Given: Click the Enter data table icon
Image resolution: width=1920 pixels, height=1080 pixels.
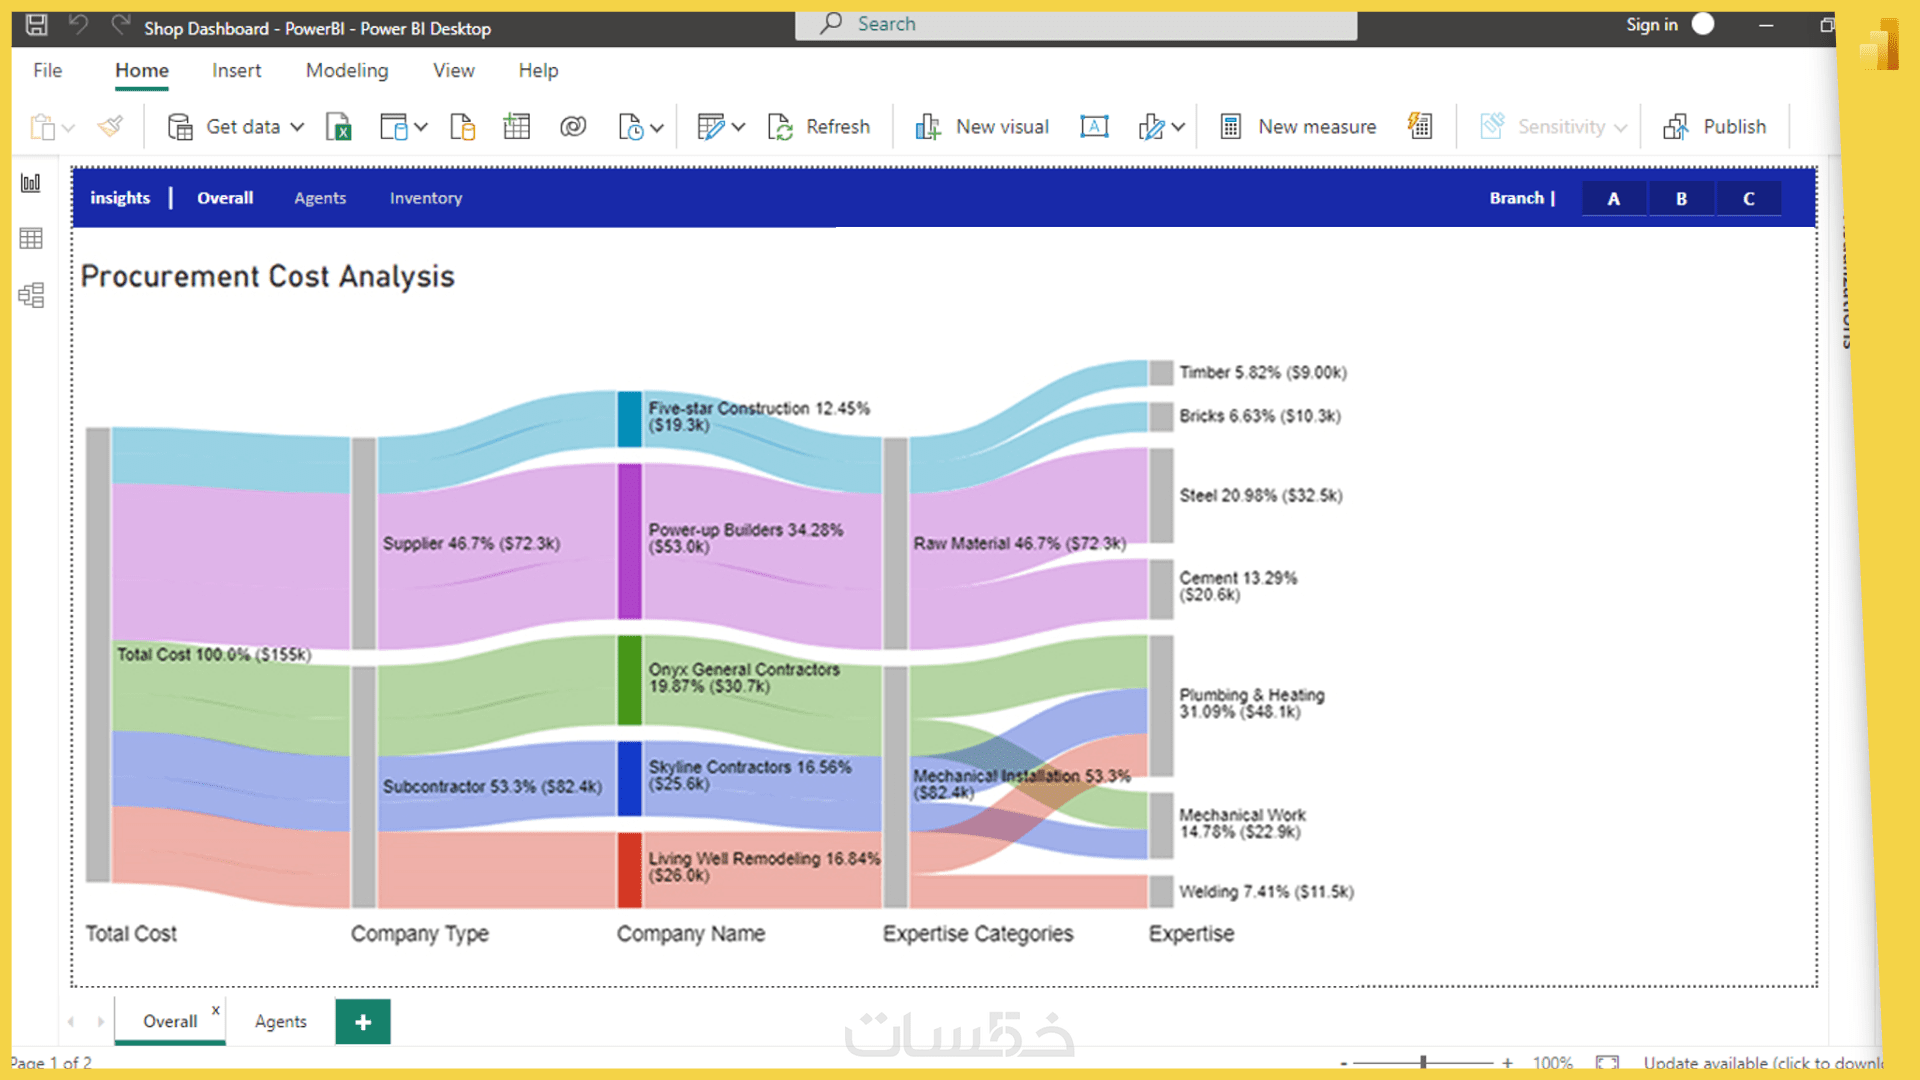Looking at the screenshot, I should [517, 126].
